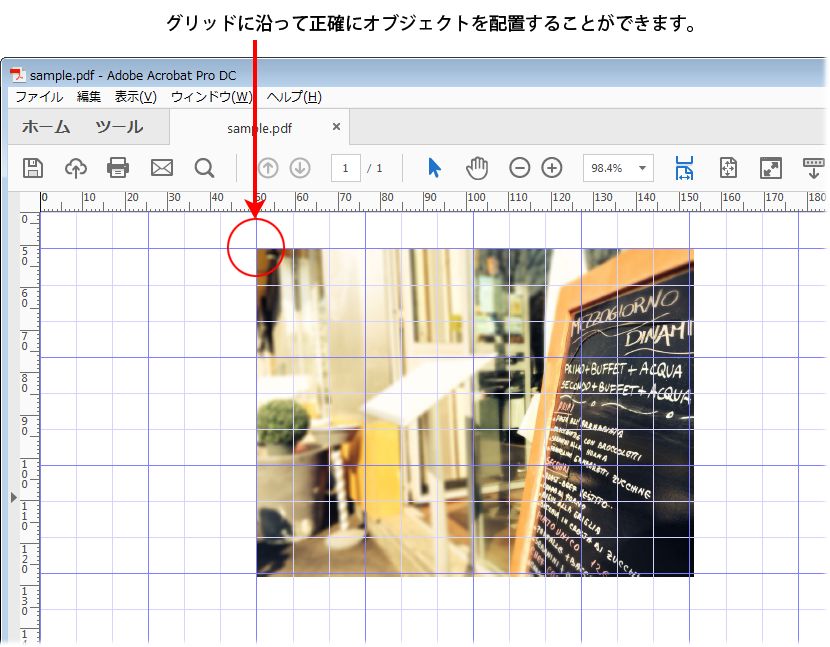Go to previous page arrow
The width and height of the screenshot is (830, 647).
click(x=268, y=168)
